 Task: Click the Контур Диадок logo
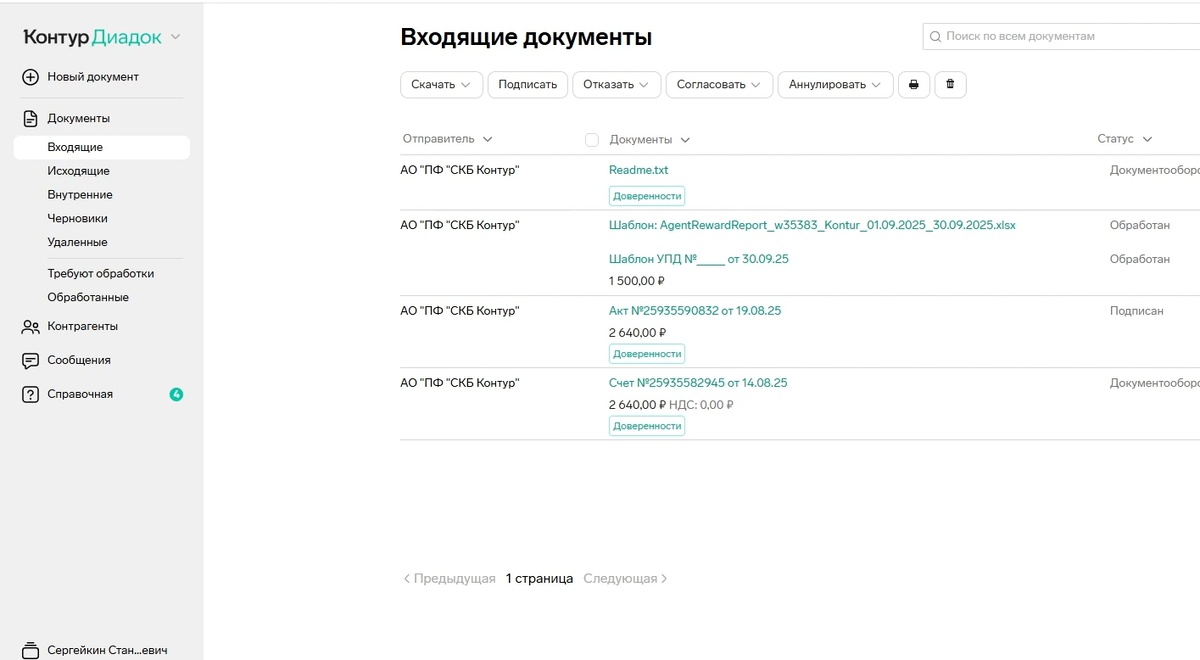pyautogui.click(x=92, y=37)
